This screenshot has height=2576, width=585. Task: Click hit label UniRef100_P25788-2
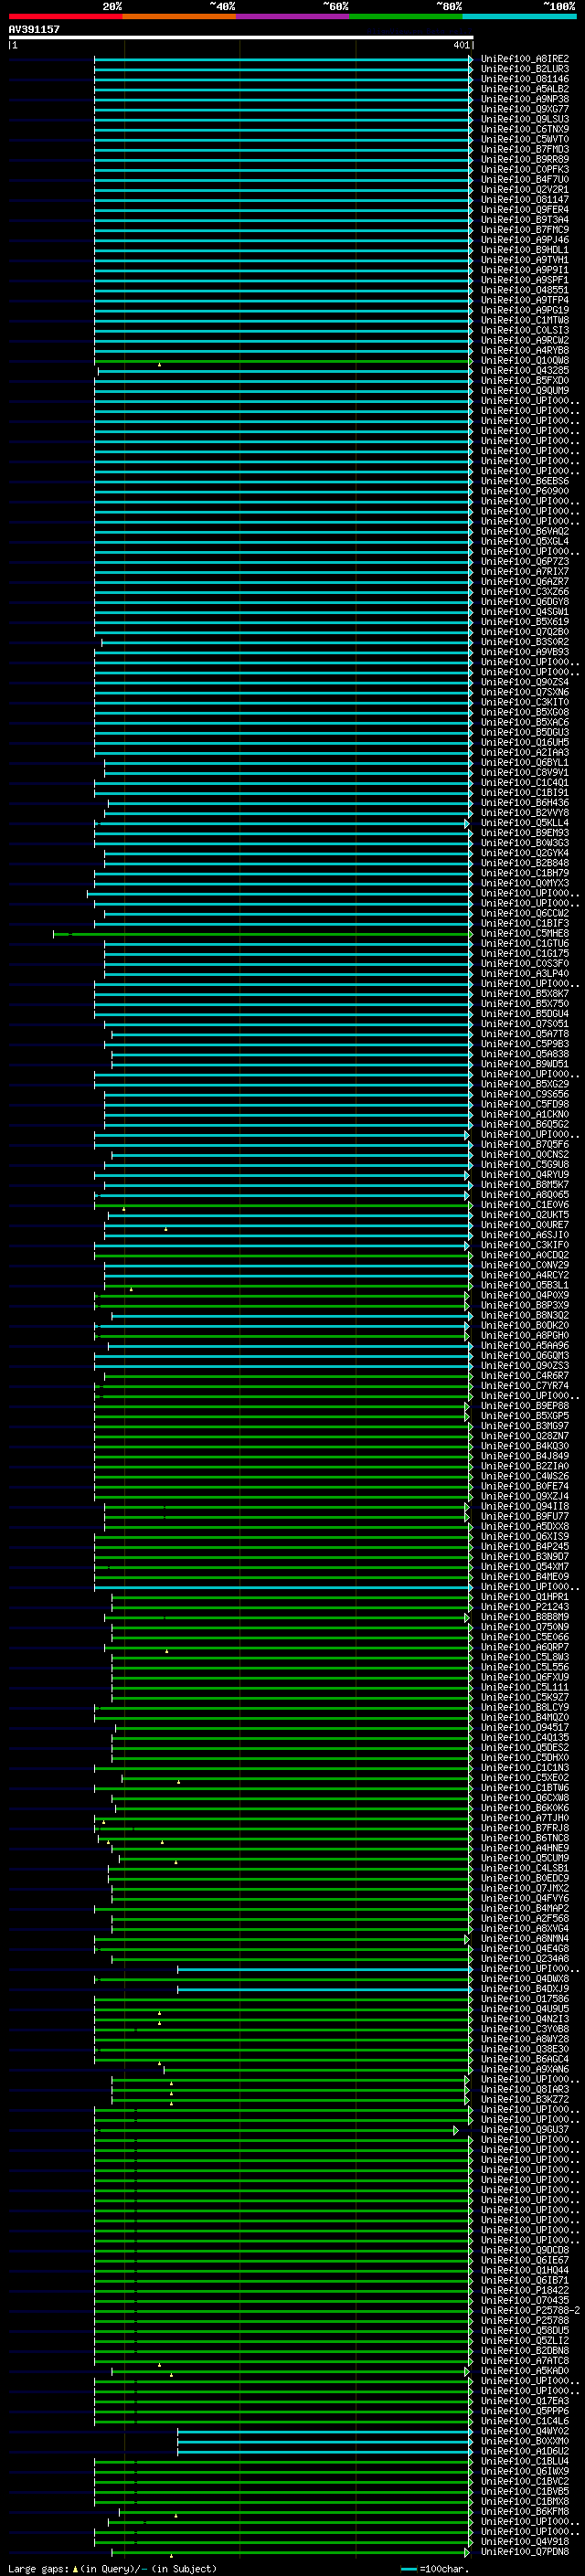[x=530, y=2310]
